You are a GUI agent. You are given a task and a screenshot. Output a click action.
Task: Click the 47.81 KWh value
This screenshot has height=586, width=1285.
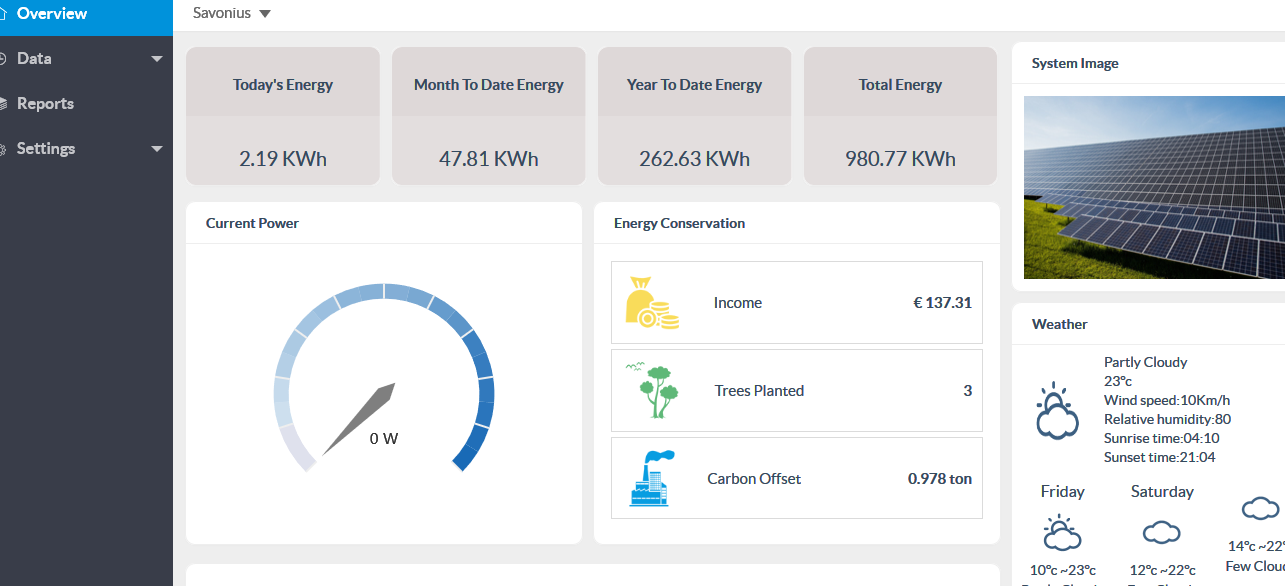coord(489,159)
